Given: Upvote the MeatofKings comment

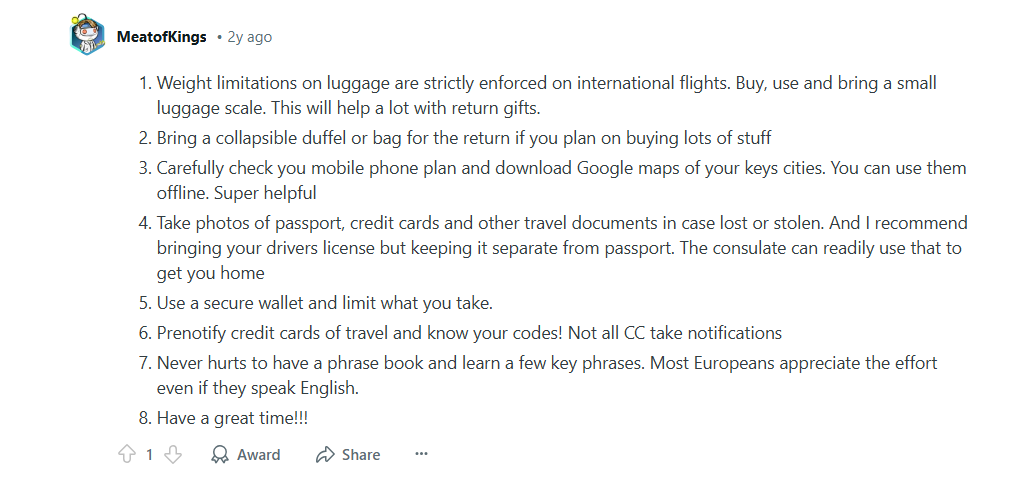Looking at the screenshot, I should tap(126, 454).
